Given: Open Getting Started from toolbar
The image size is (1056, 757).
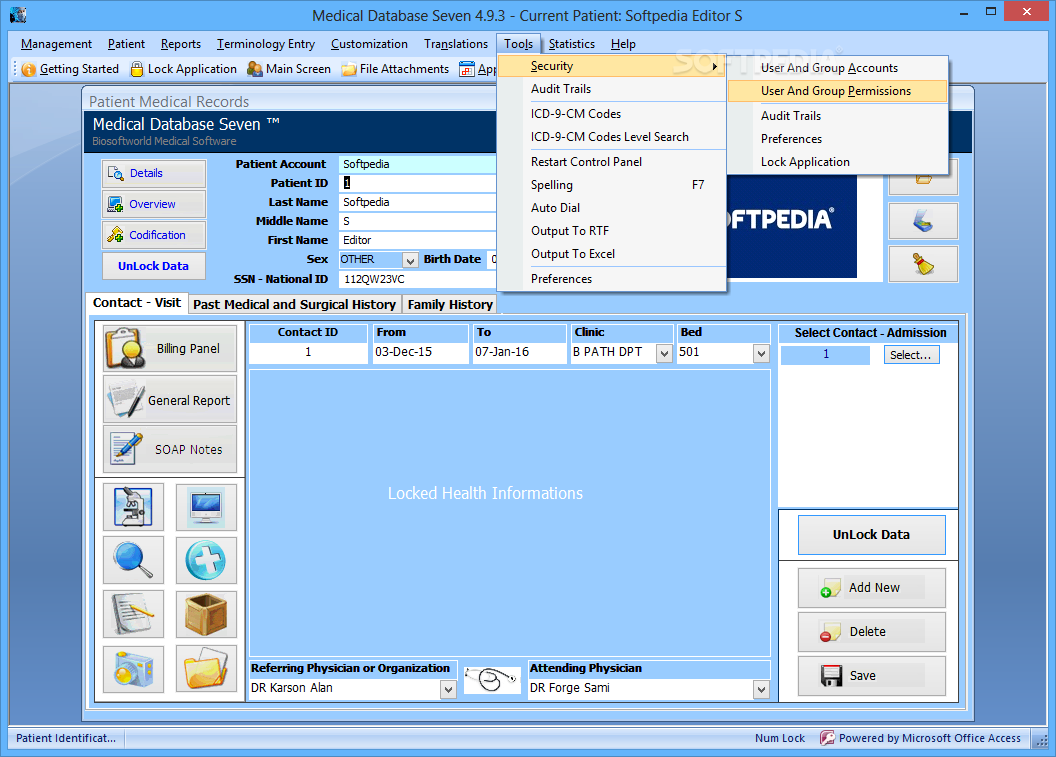Looking at the screenshot, I should click(70, 69).
